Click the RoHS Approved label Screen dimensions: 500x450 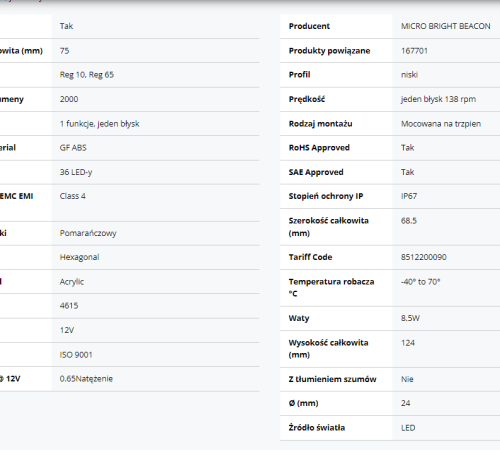319,148
